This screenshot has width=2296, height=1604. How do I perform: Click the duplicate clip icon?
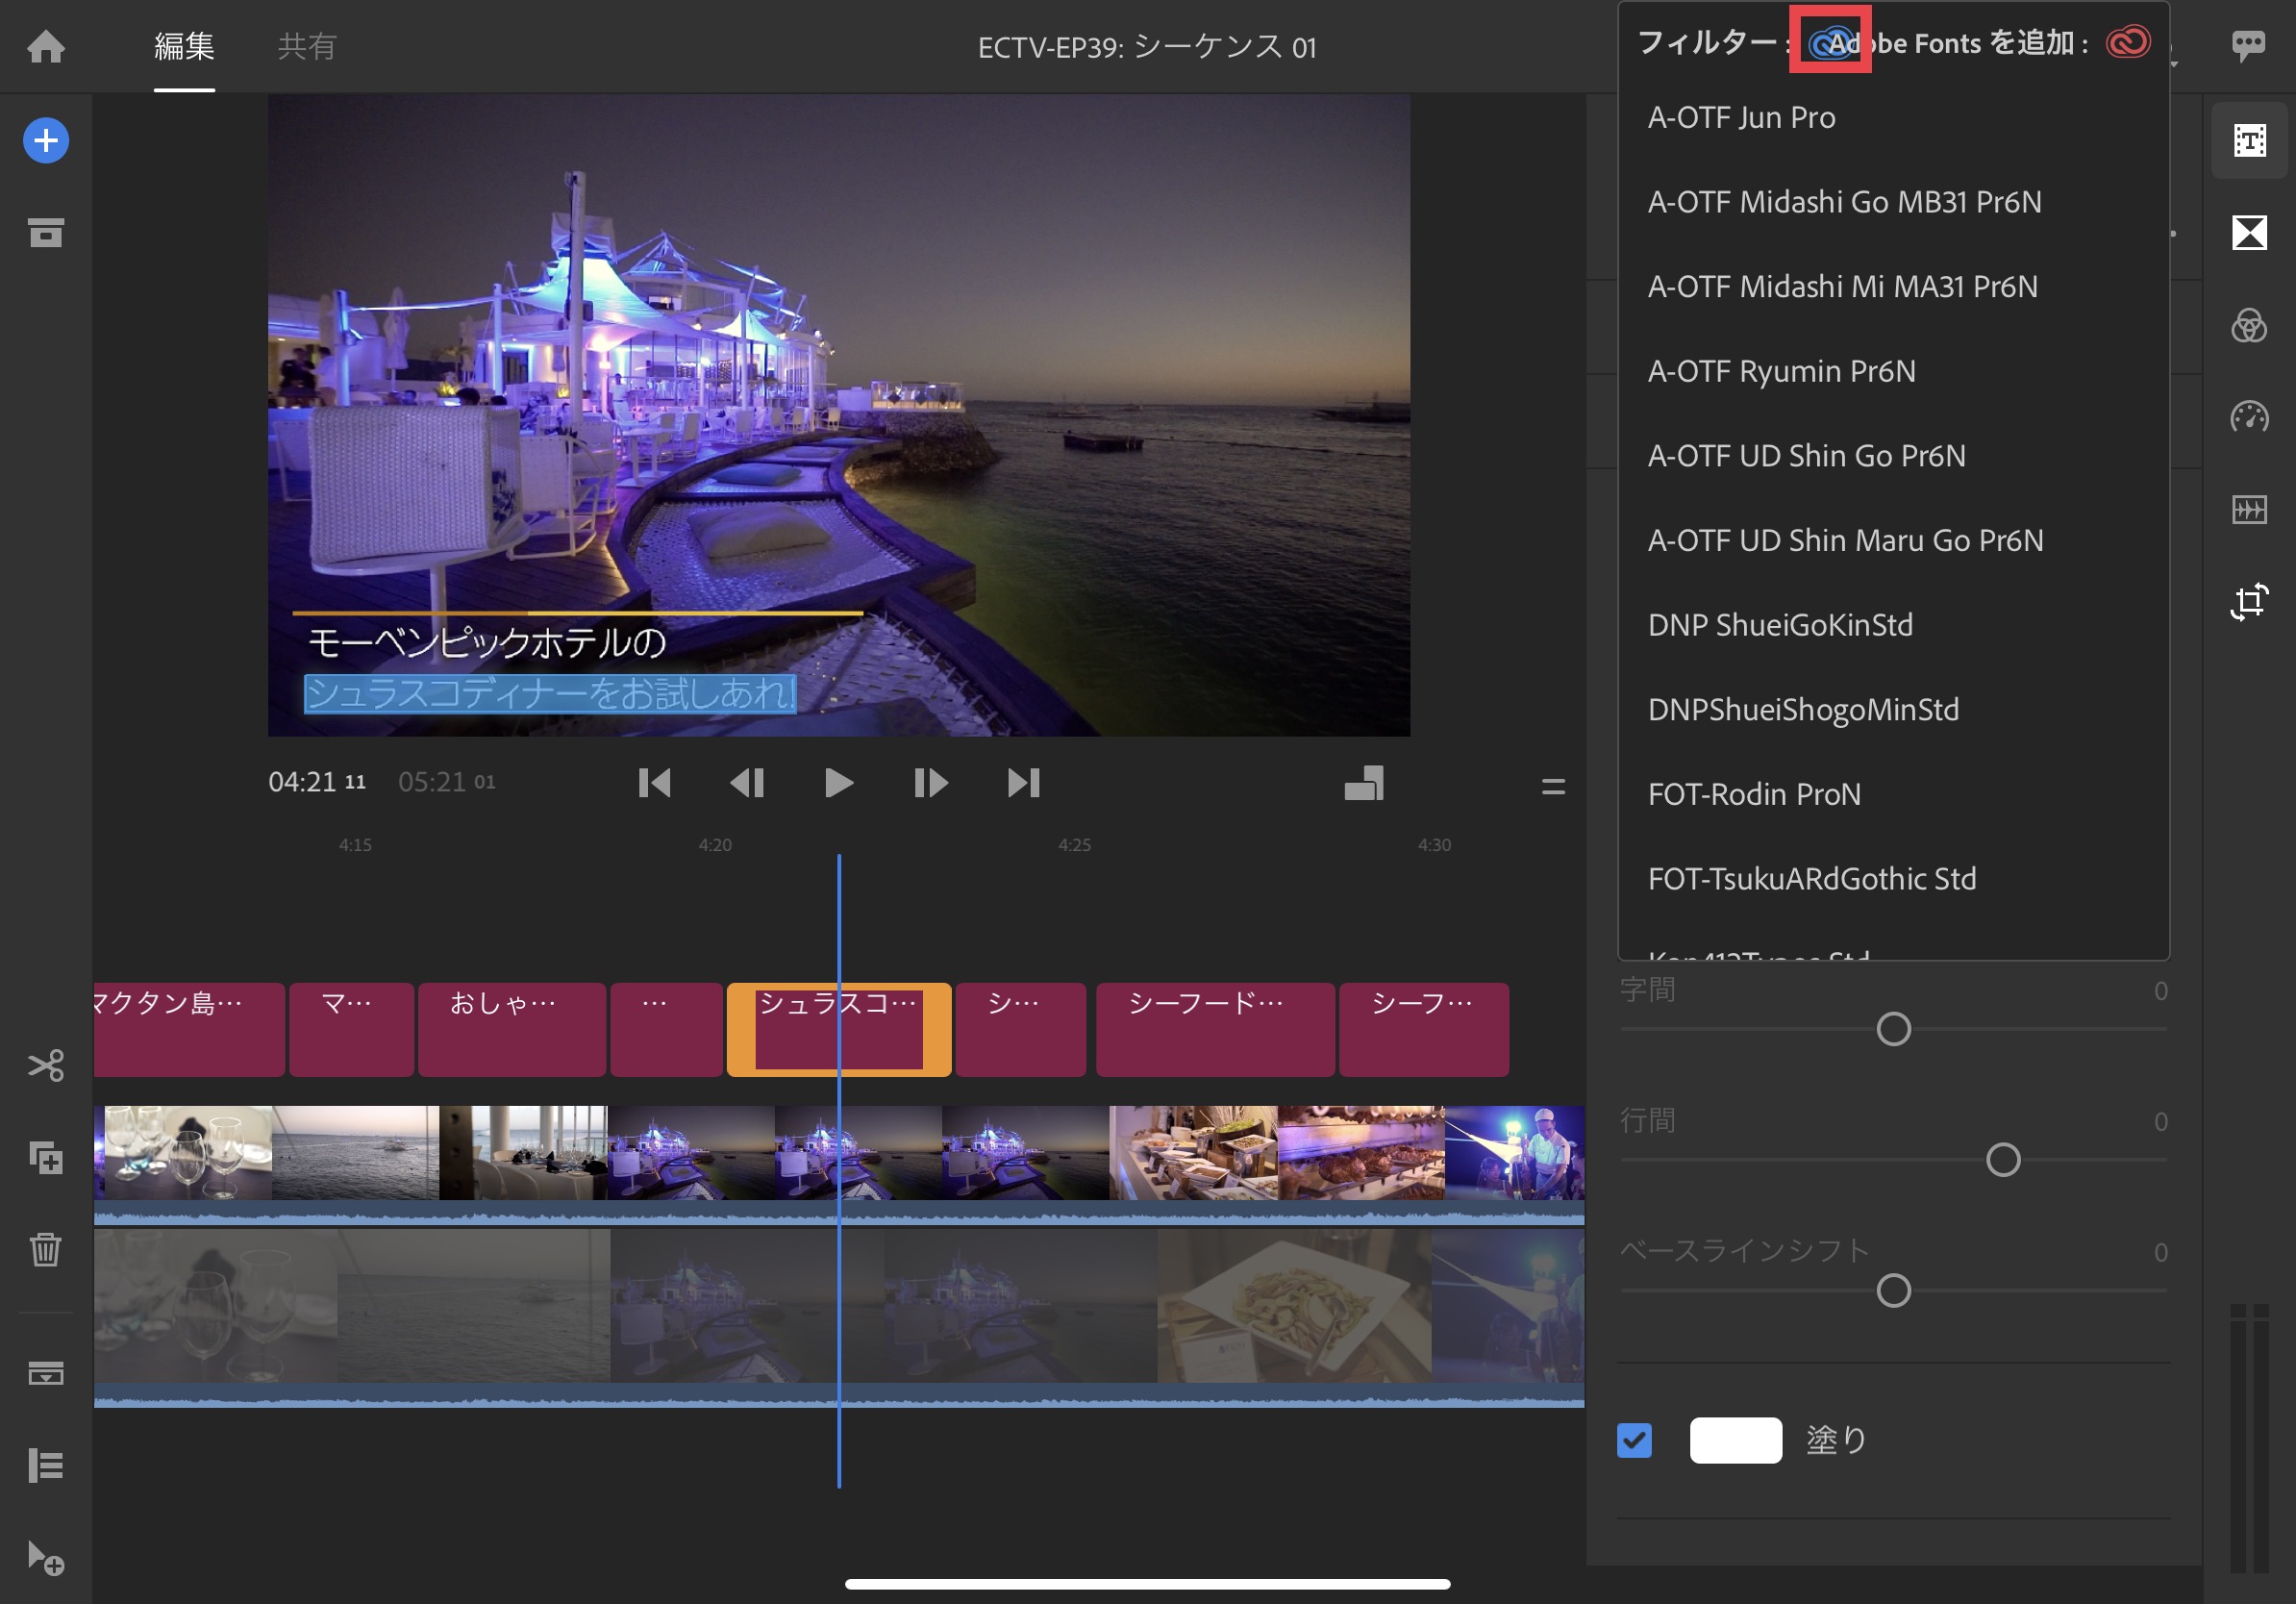46,1158
